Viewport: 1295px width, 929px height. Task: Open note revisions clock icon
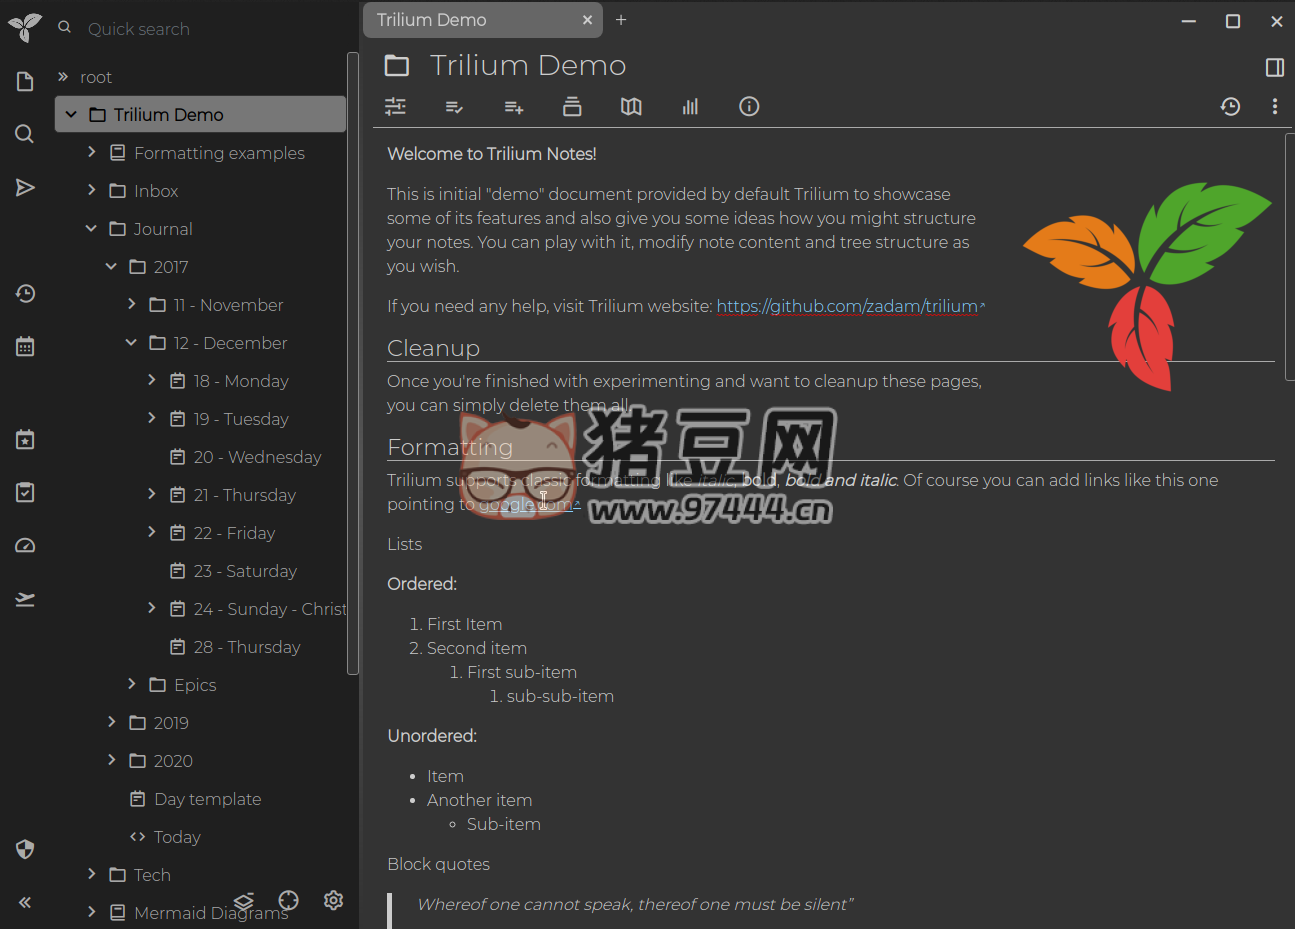coord(1231,106)
